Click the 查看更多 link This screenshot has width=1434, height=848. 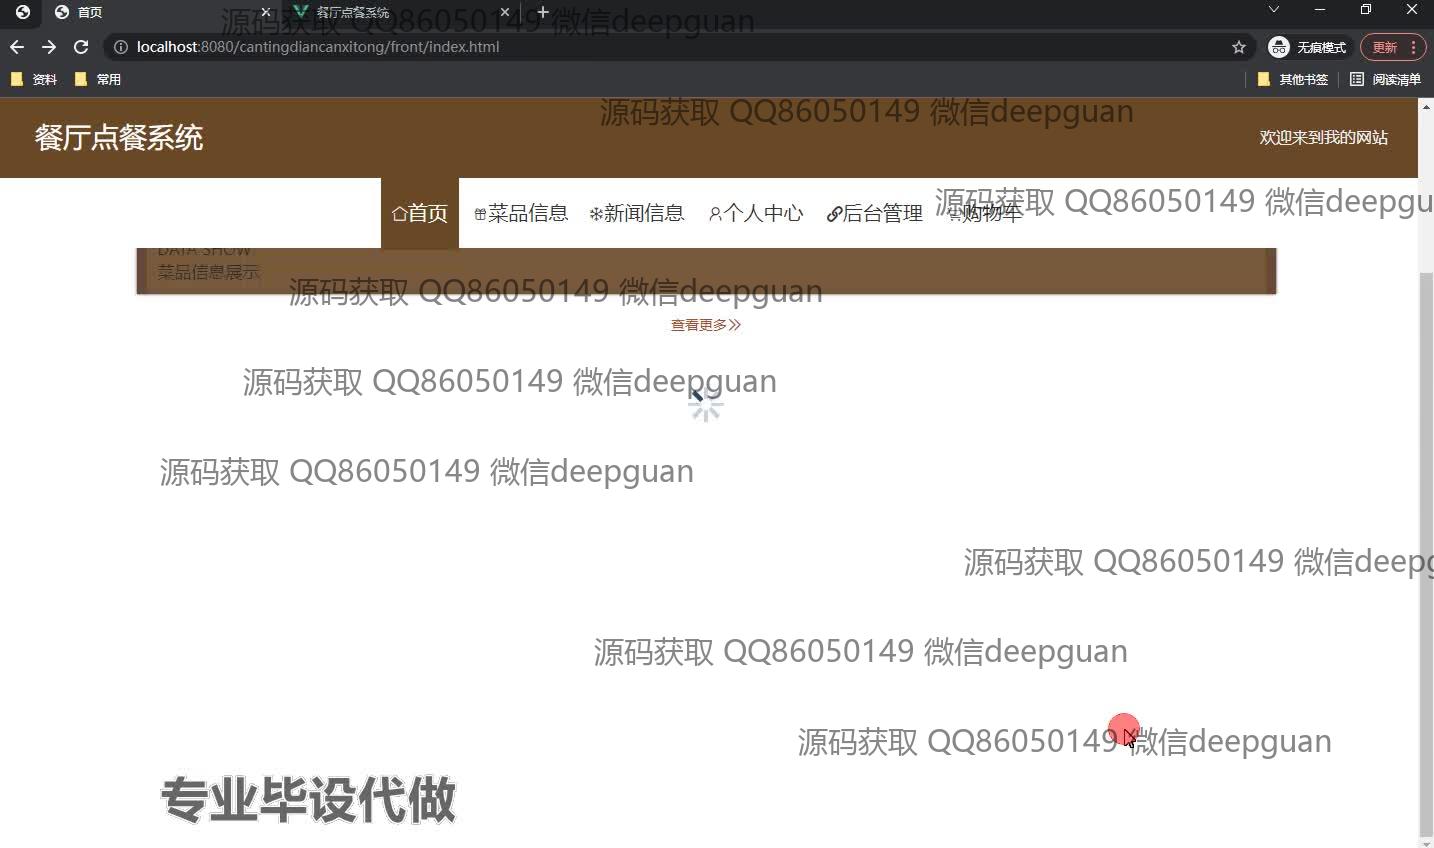tap(705, 325)
